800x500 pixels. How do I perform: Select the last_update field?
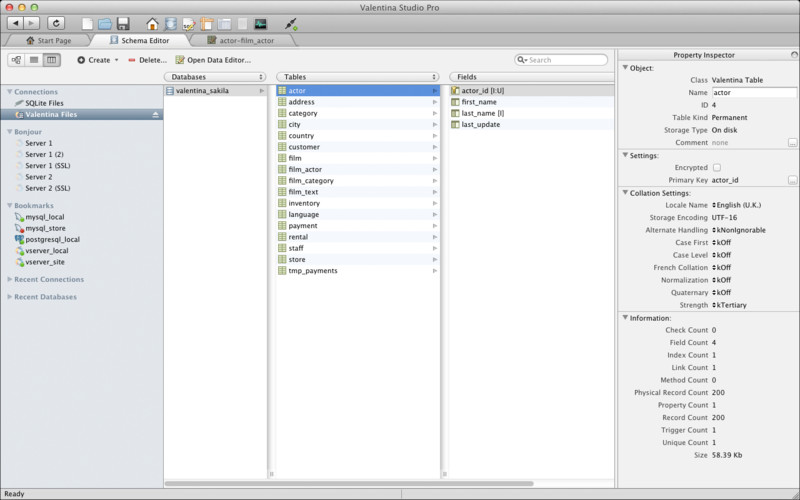(x=532, y=124)
